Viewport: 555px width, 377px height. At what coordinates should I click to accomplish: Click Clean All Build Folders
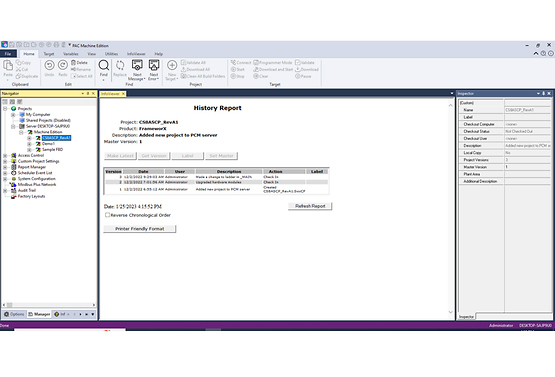pyautogui.click(x=203, y=76)
